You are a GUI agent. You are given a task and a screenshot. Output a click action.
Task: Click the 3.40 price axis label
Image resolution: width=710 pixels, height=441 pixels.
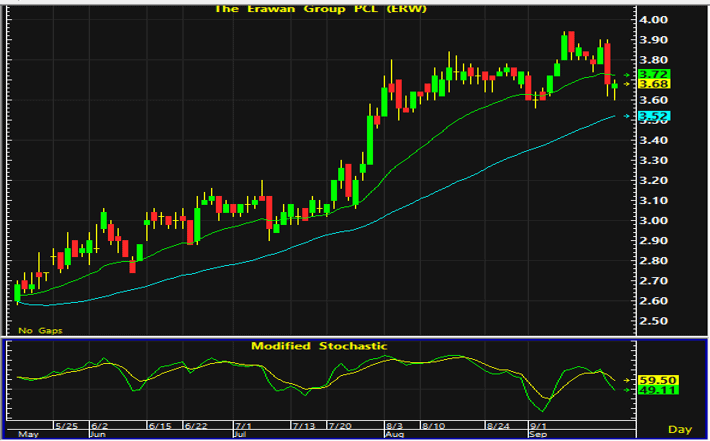click(x=654, y=140)
